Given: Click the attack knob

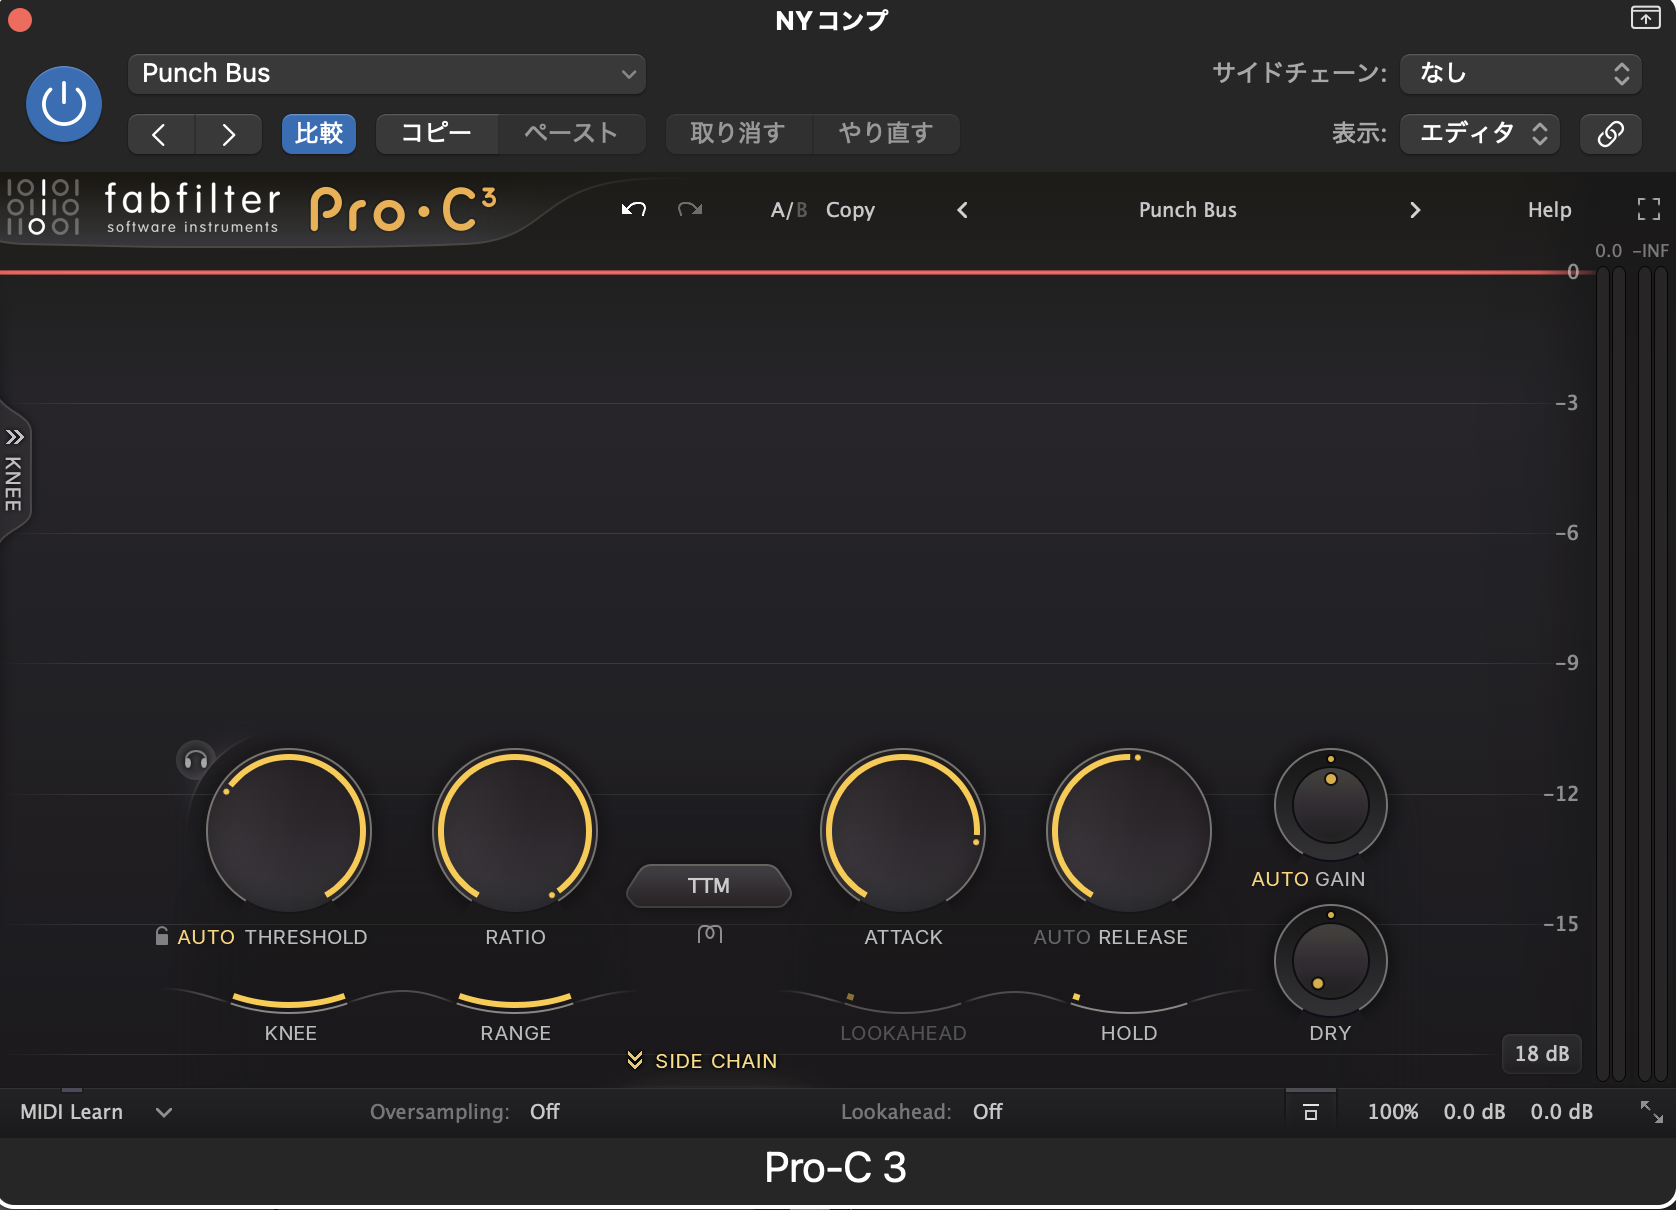Looking at the screenshot, I should click(x=903, y=831).
